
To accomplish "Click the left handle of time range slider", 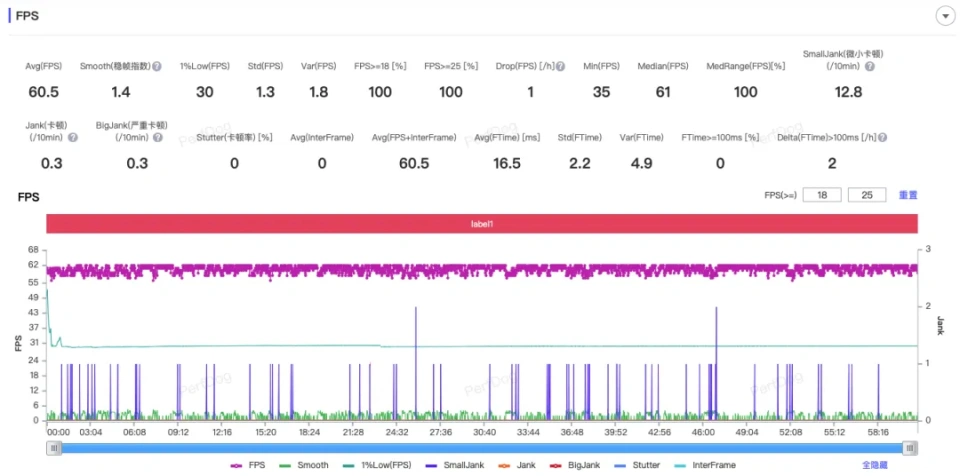I will (53, 448).
